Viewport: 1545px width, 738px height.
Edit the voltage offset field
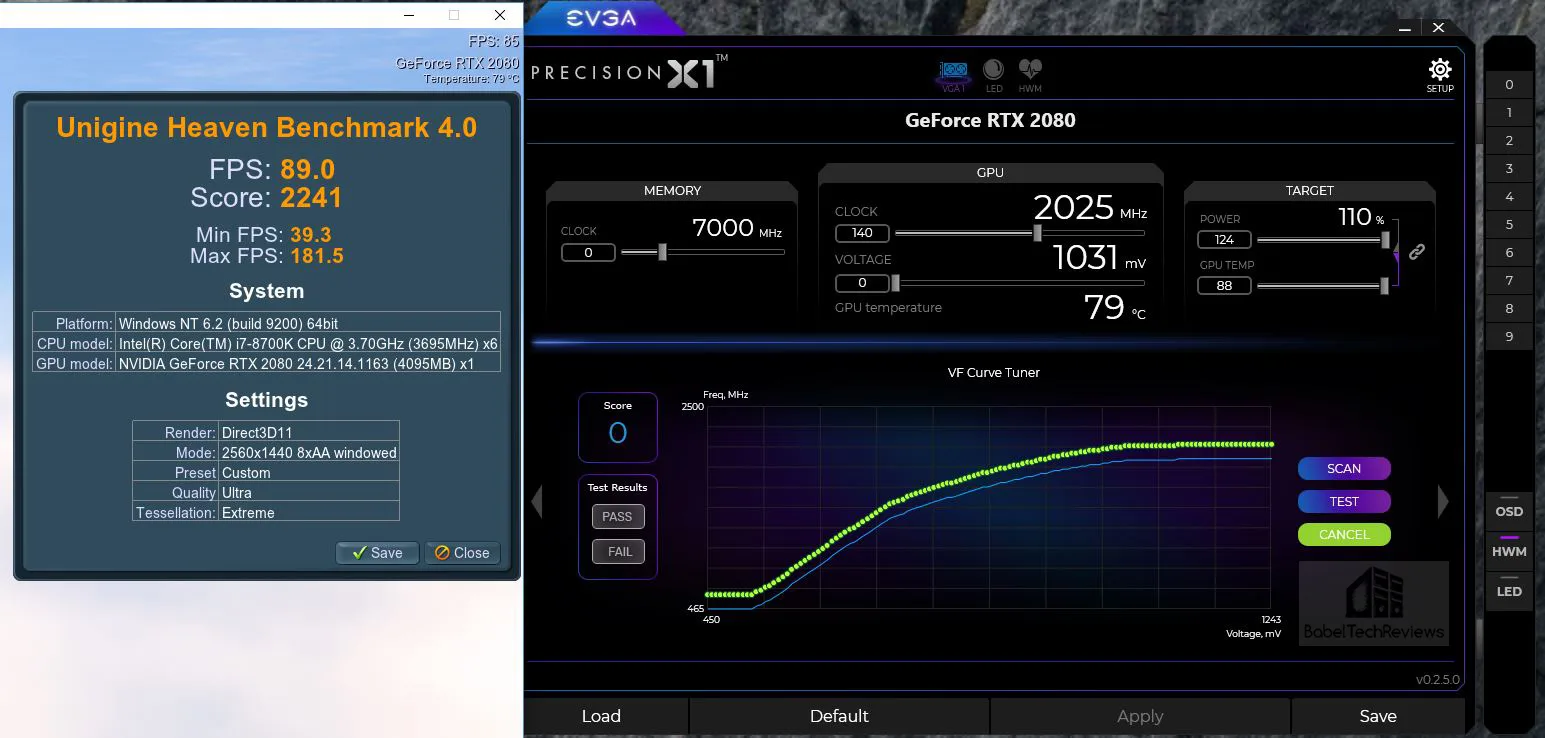click(862, 283)
